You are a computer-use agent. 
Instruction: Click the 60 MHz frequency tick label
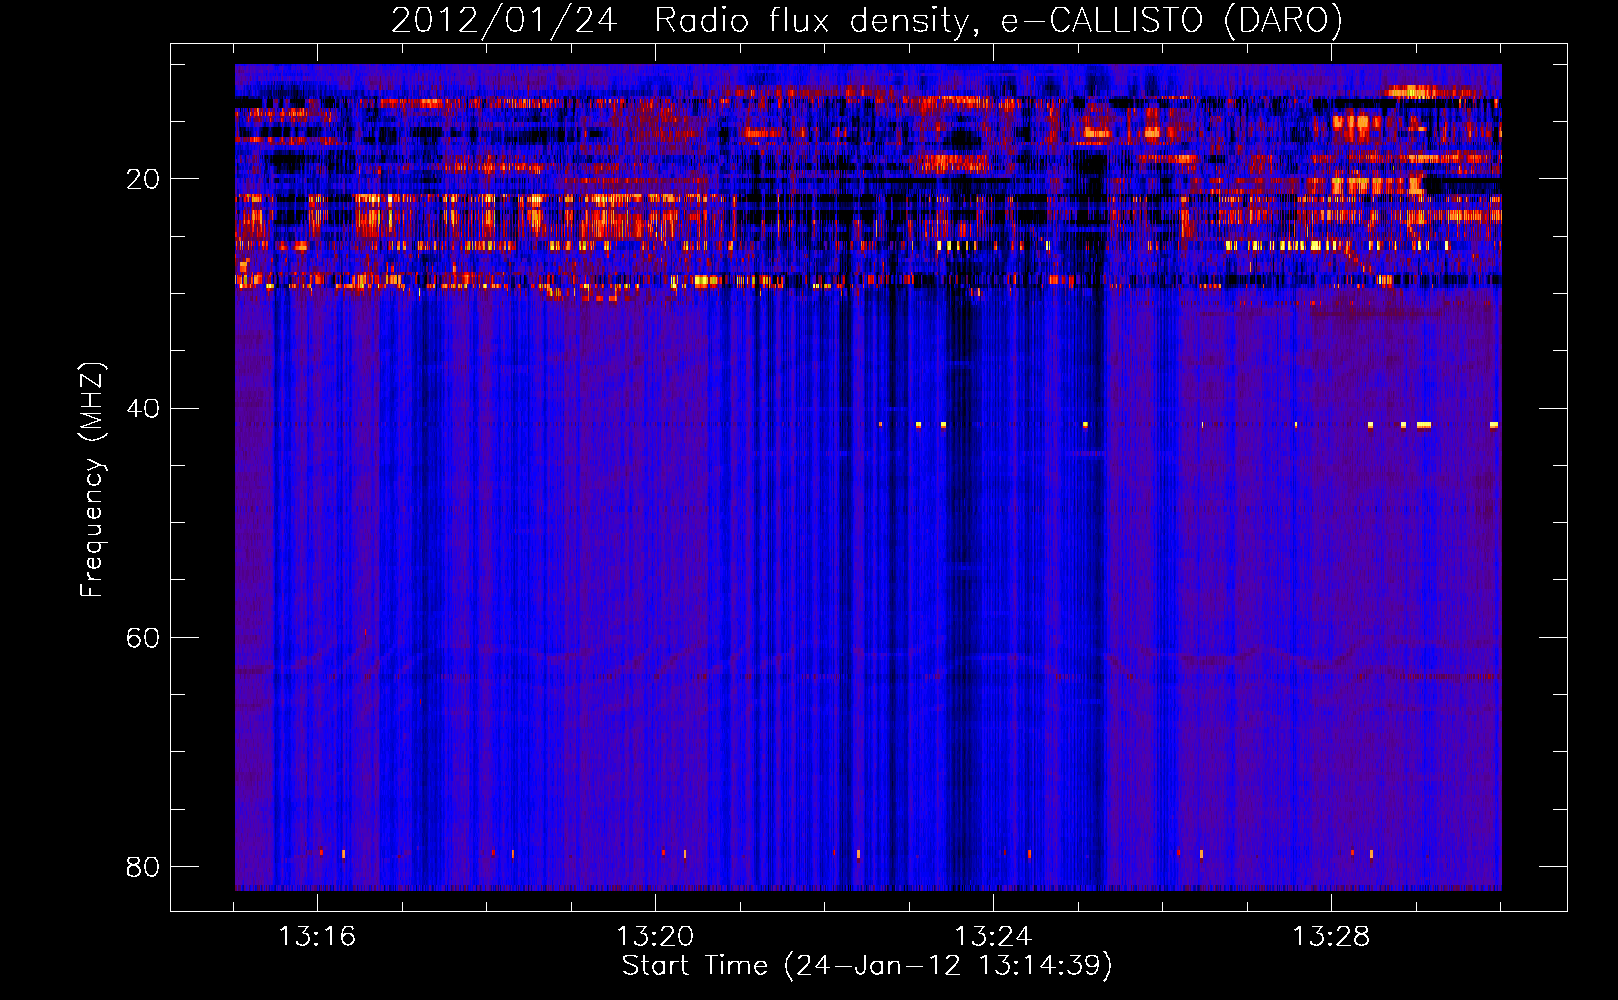click(x=143, y=637)
